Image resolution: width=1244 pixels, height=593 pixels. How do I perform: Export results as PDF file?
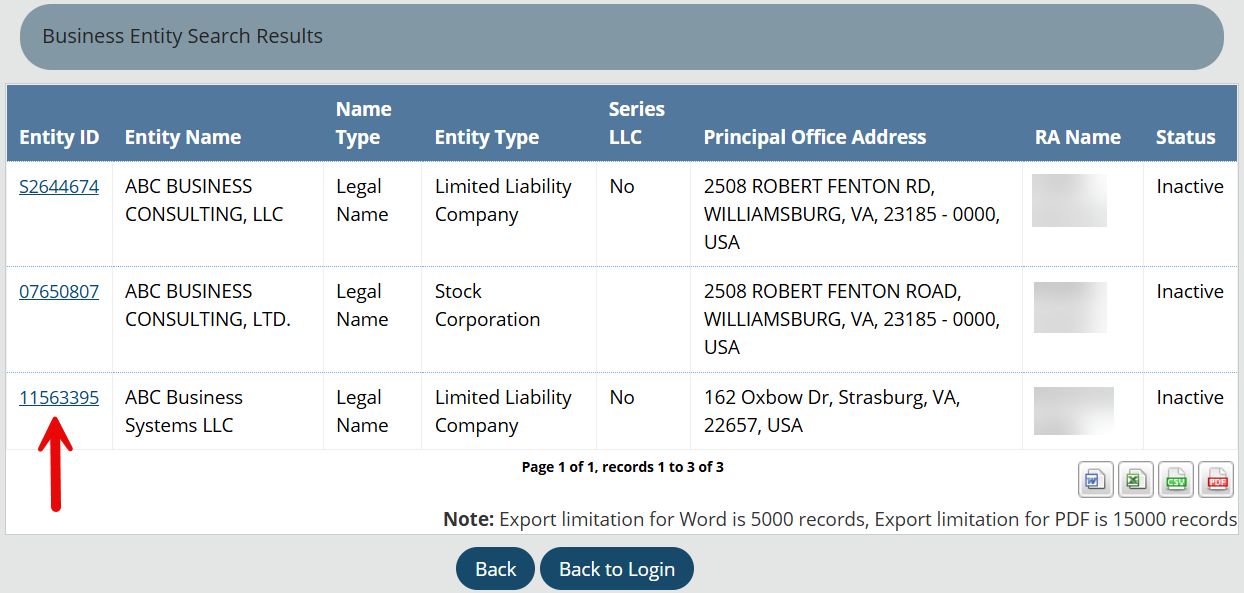[1216, 480]
